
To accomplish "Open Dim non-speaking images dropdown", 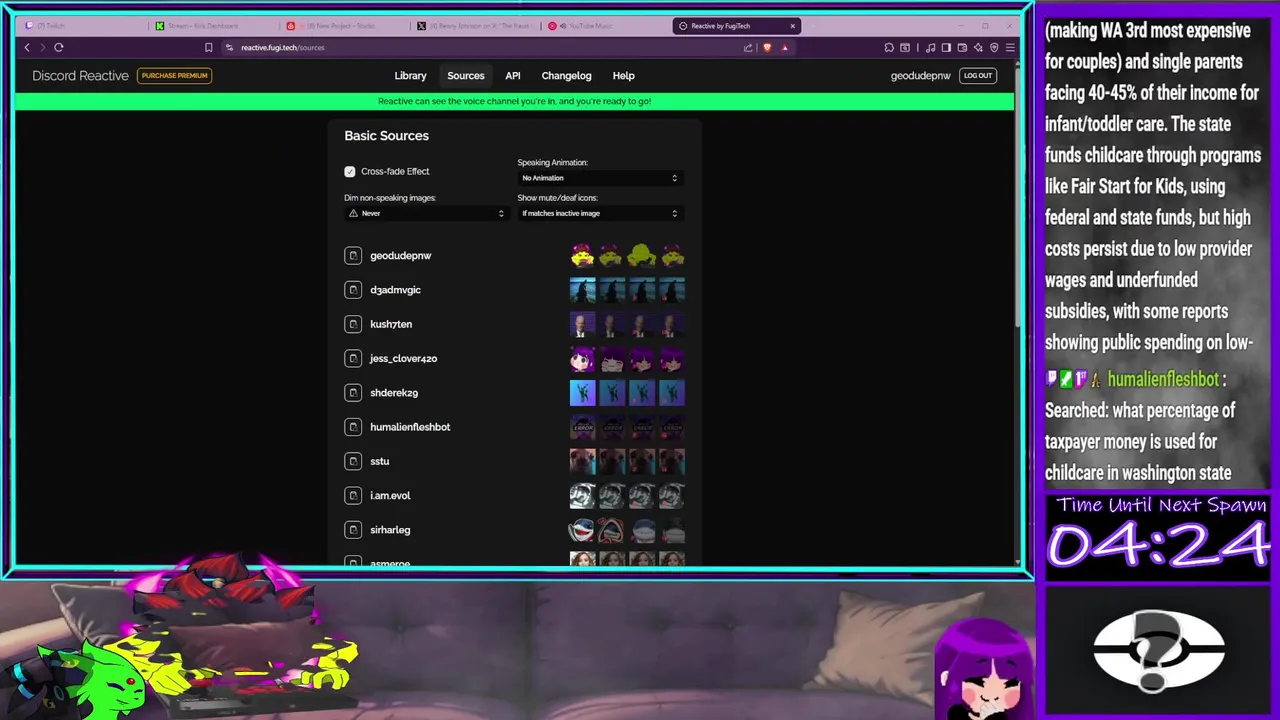I will (426, 213).
